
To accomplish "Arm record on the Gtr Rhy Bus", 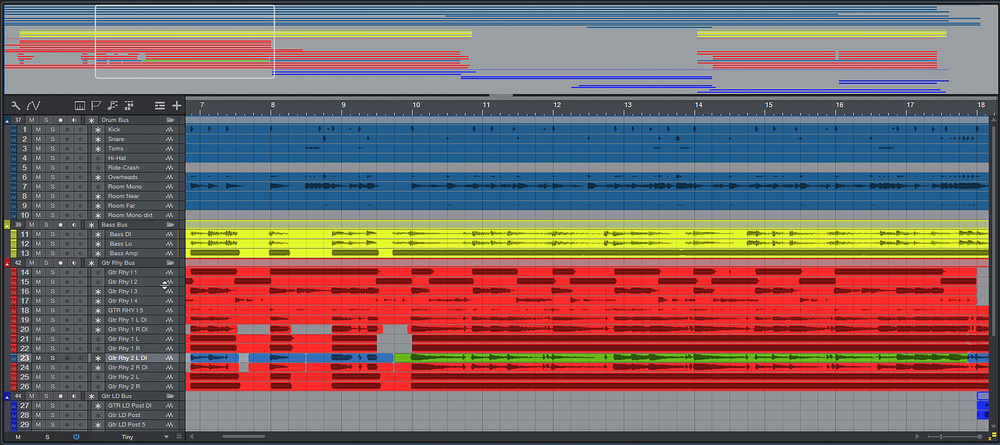I will [x=60, y=263].
